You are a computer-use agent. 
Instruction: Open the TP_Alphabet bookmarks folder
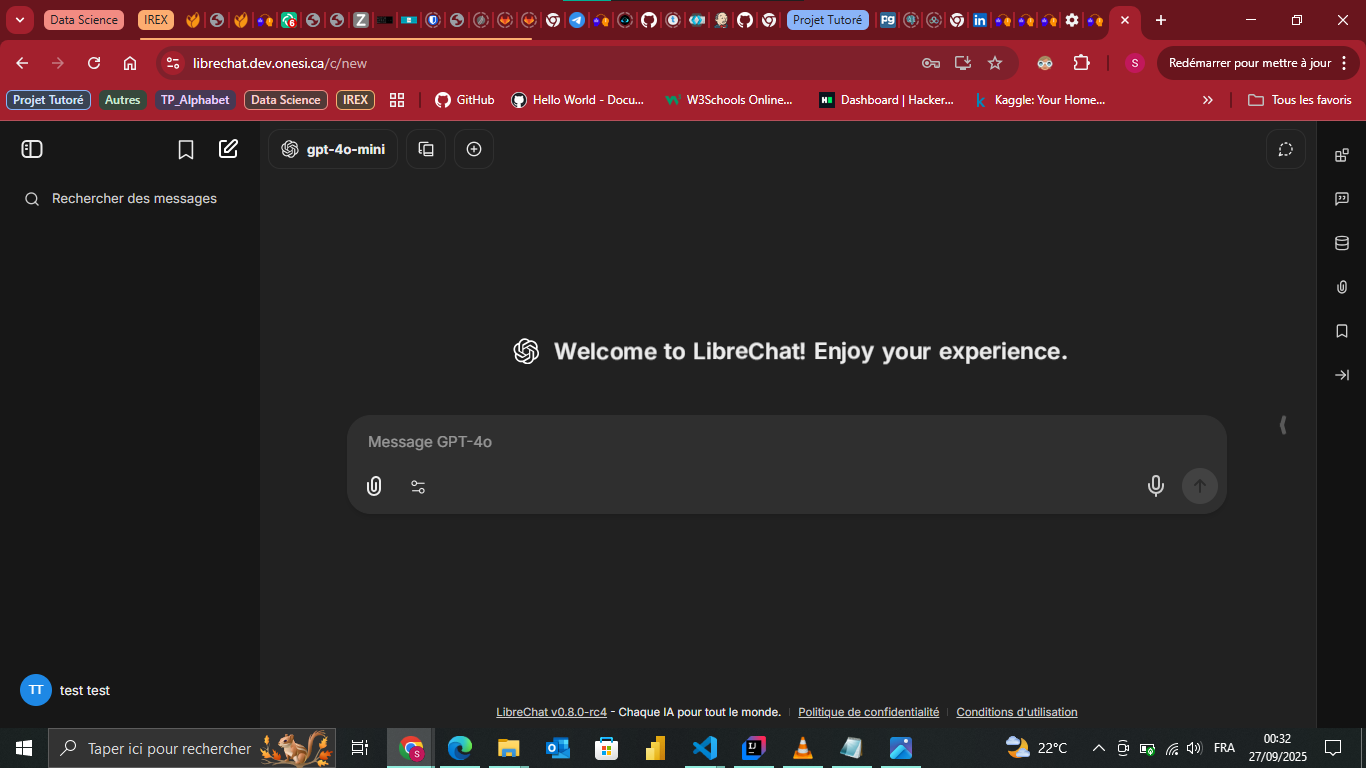click(195, 100)
